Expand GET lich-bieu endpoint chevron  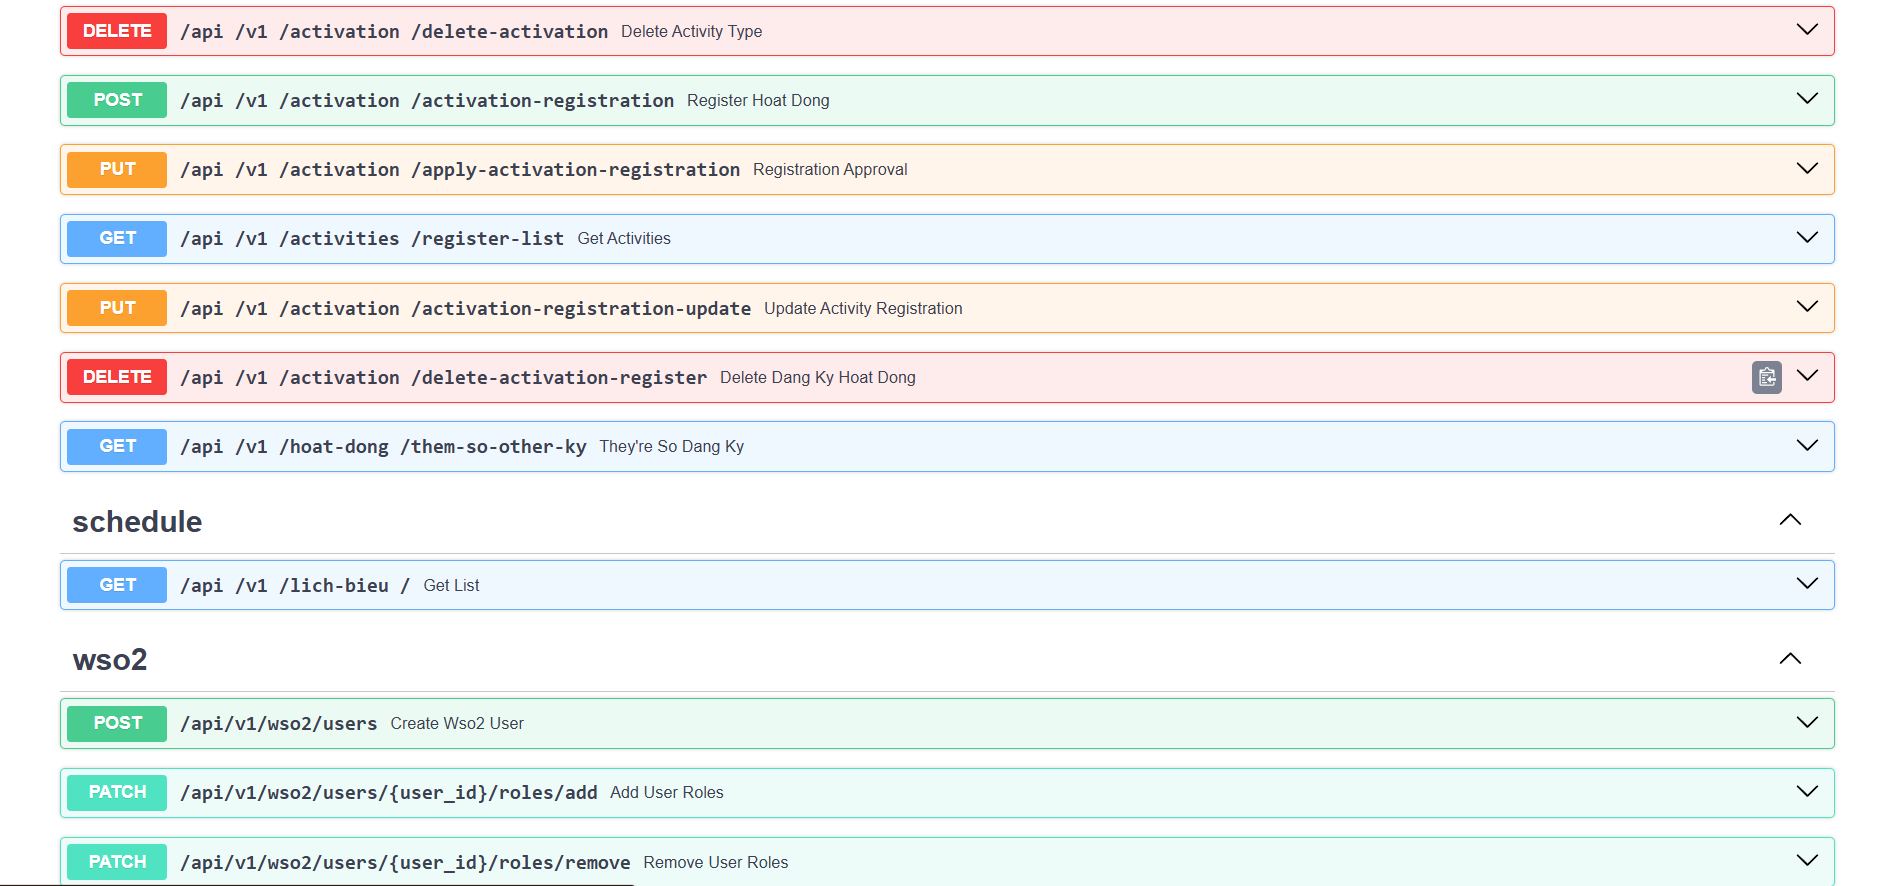[1807, 584]
